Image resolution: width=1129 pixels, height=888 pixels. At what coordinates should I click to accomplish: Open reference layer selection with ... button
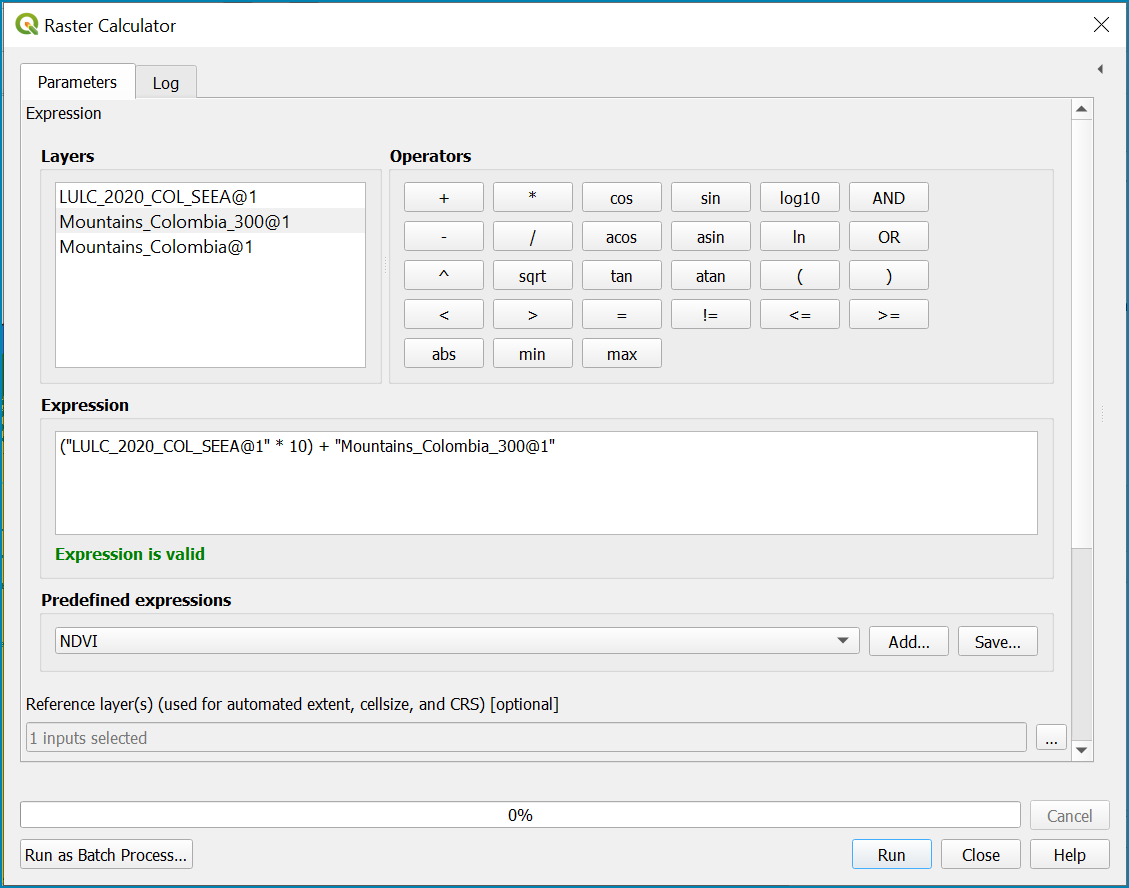pos(1051,737)
